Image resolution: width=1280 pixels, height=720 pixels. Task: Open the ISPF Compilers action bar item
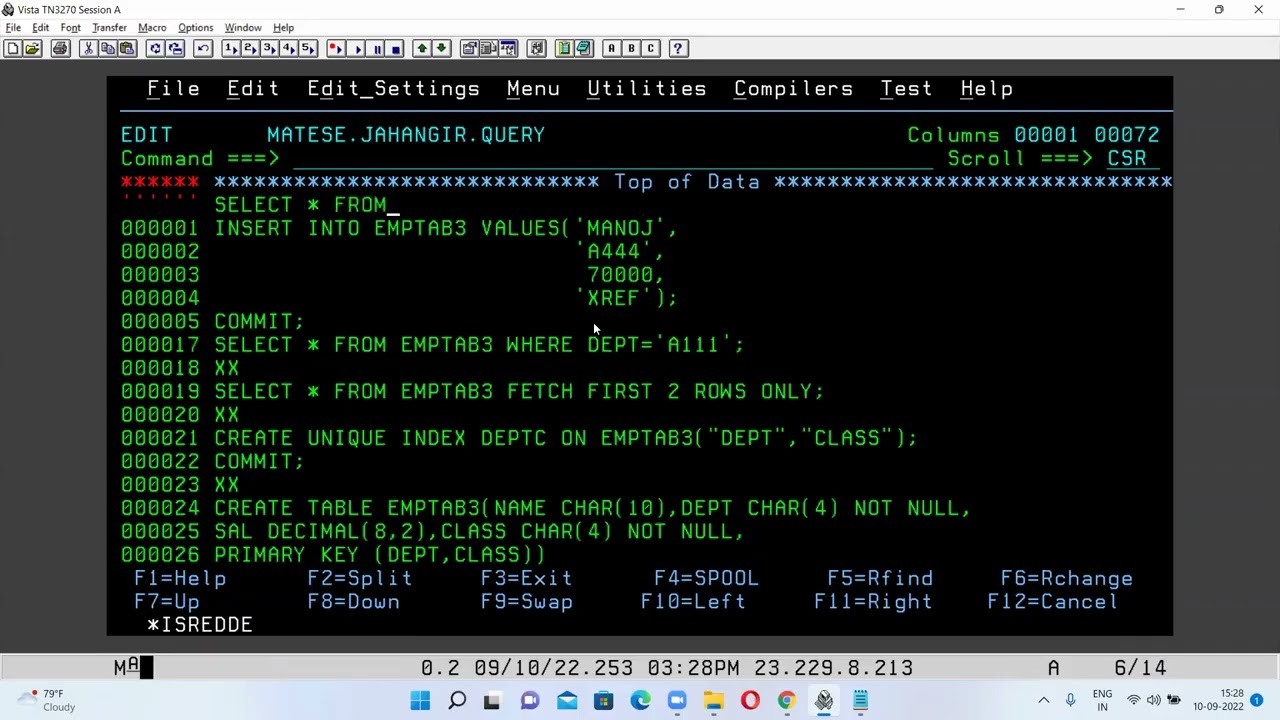[793, 89]
